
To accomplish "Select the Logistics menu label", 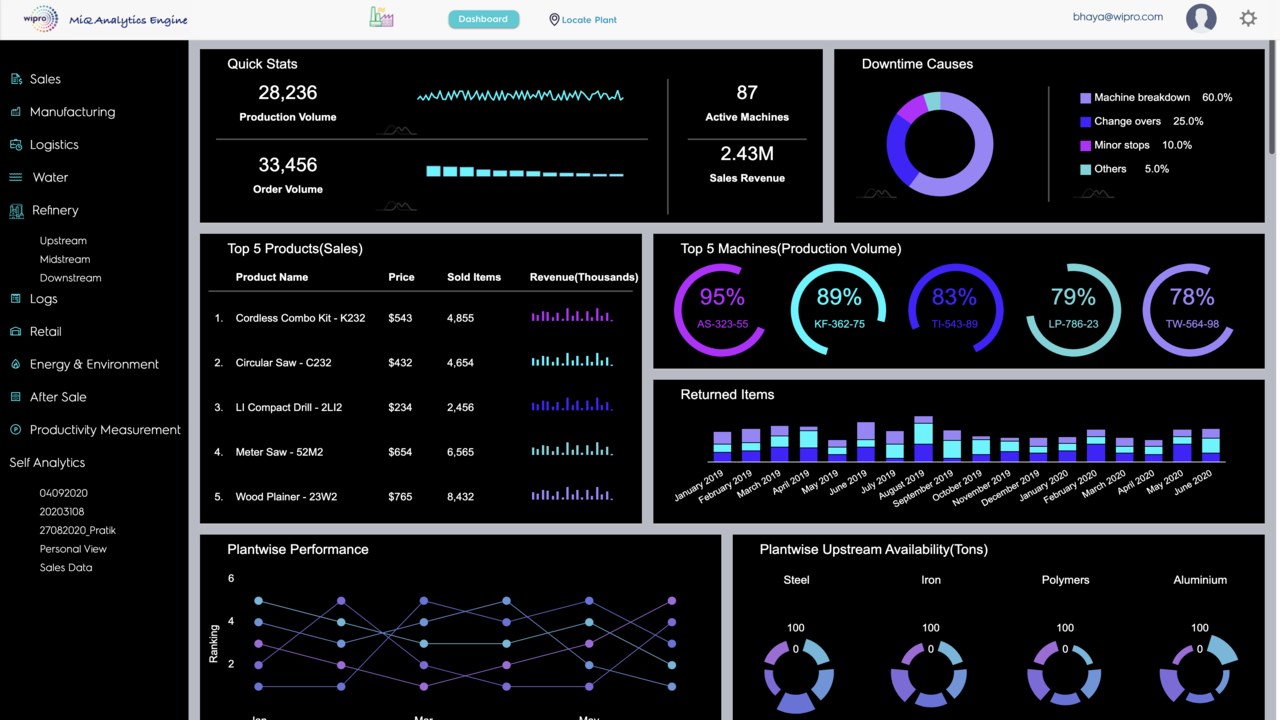I will click(x=54, y=145).
